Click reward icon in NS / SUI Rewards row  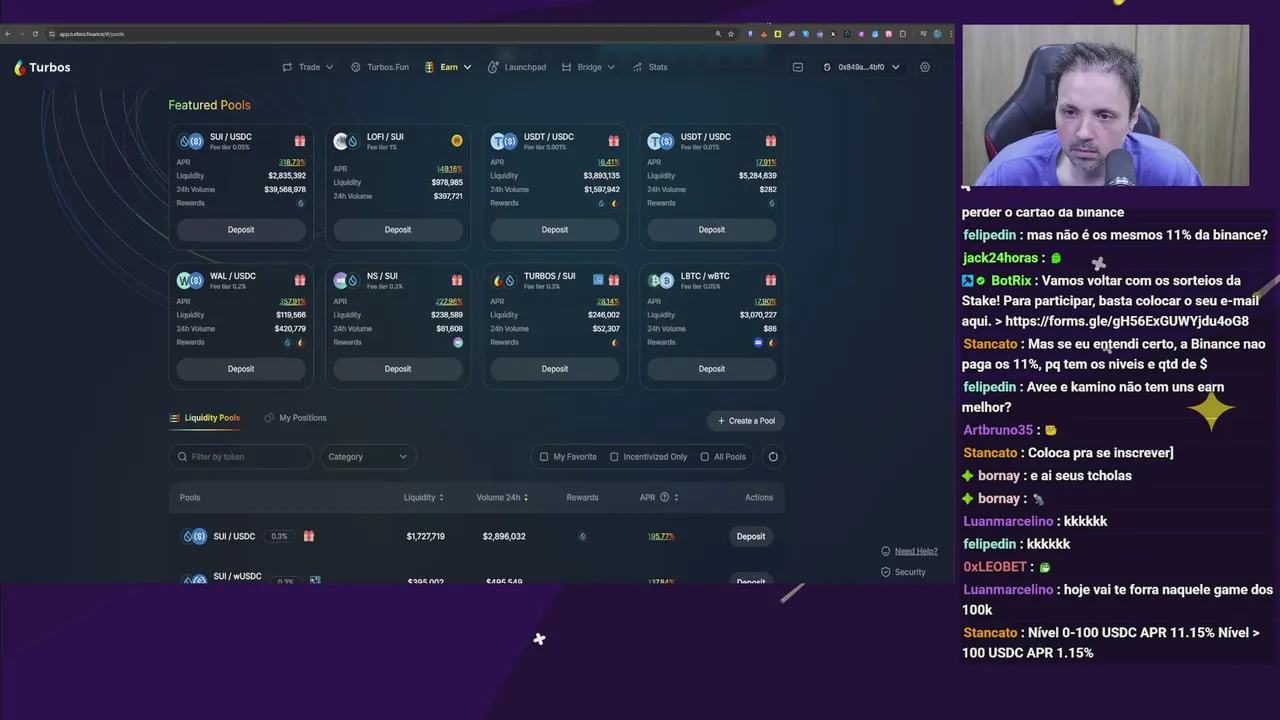(458, 342)
